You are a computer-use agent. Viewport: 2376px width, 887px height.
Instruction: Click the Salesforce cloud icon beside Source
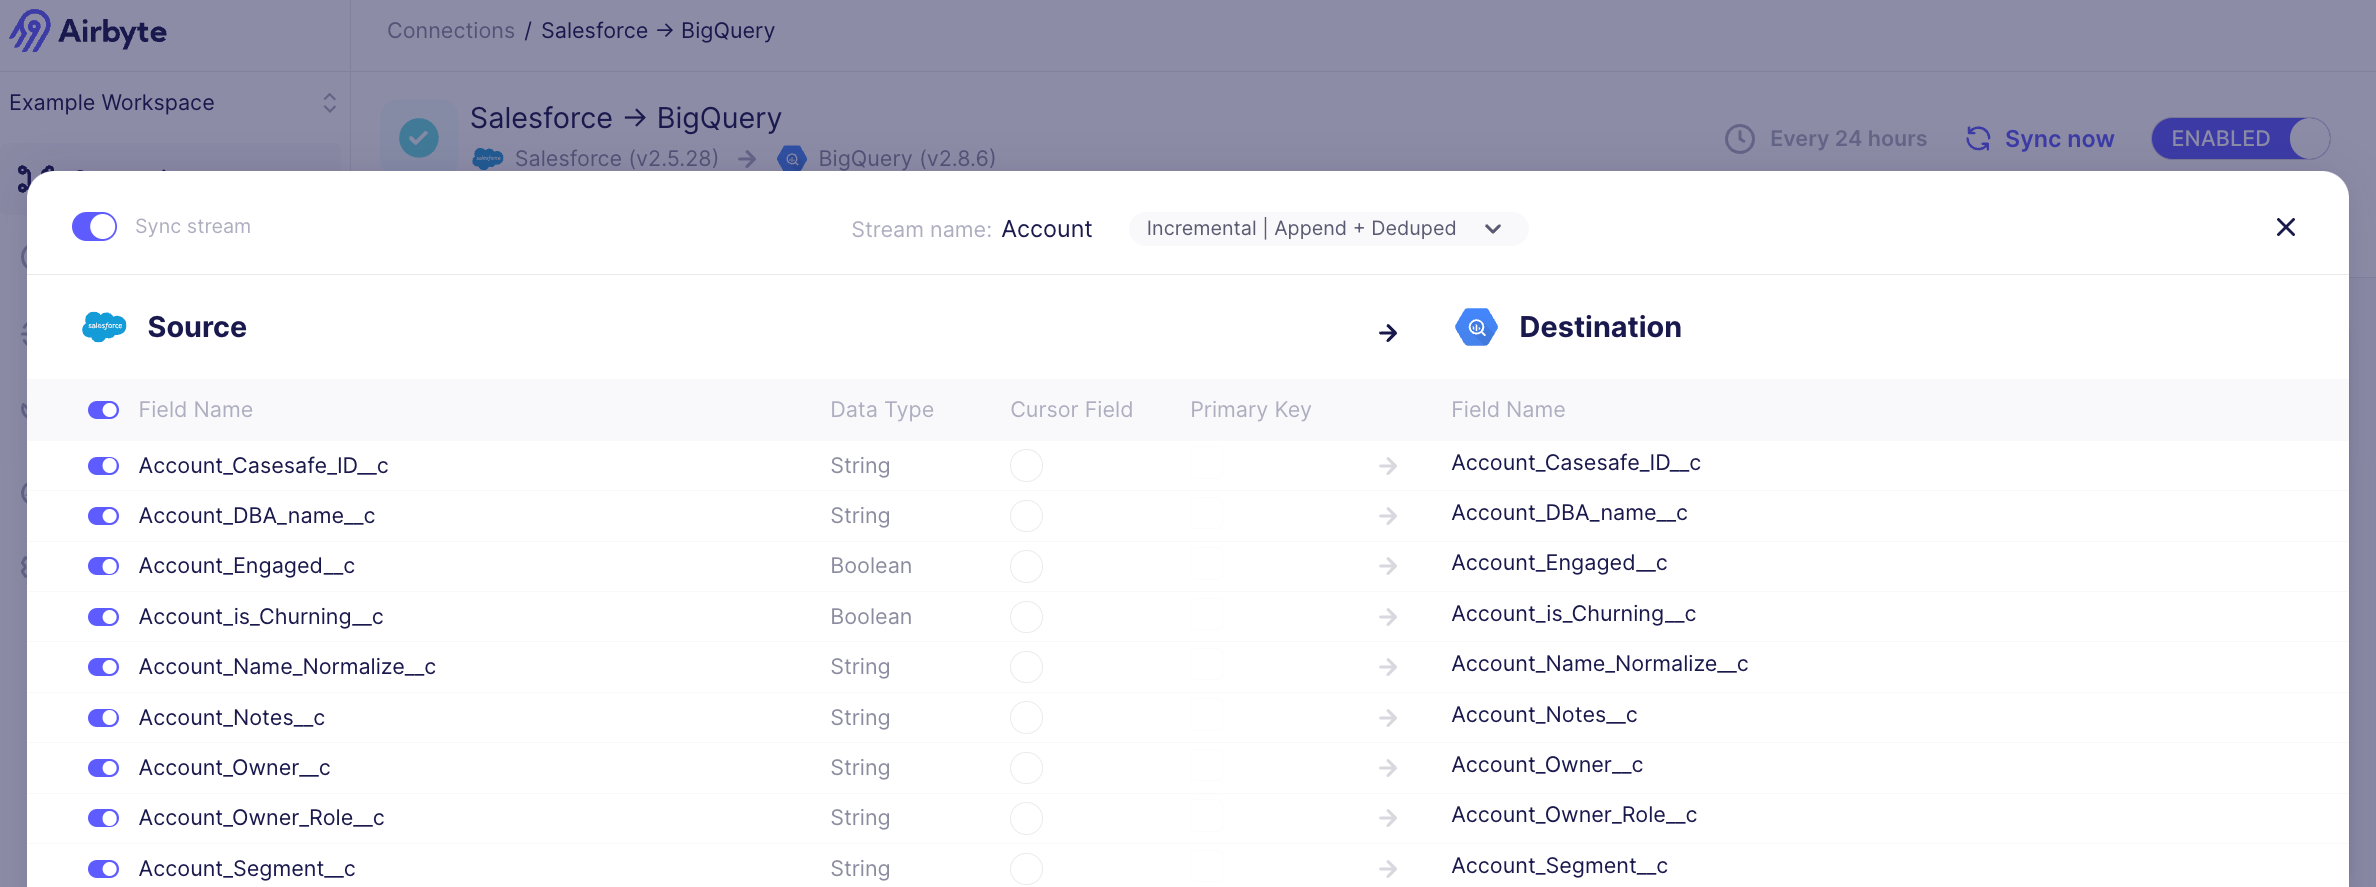(x=104, y=327)
